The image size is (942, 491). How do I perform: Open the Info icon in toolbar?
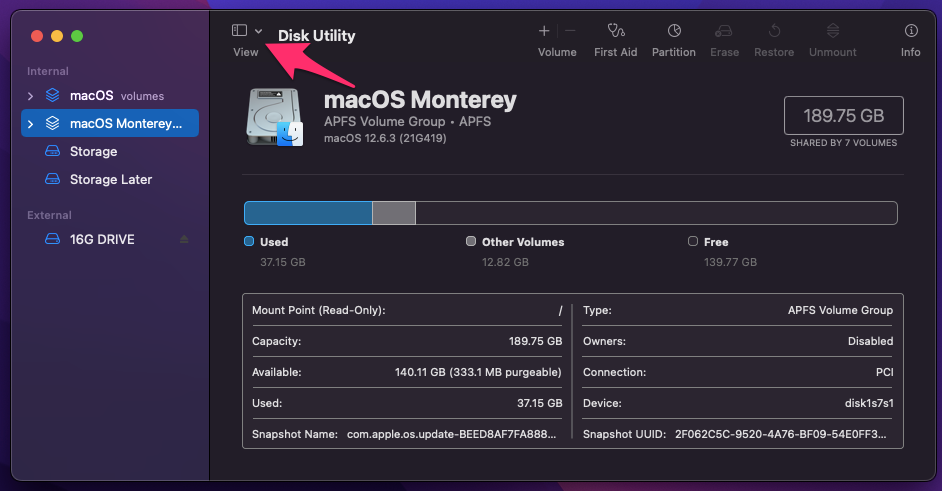pos(911,30)
